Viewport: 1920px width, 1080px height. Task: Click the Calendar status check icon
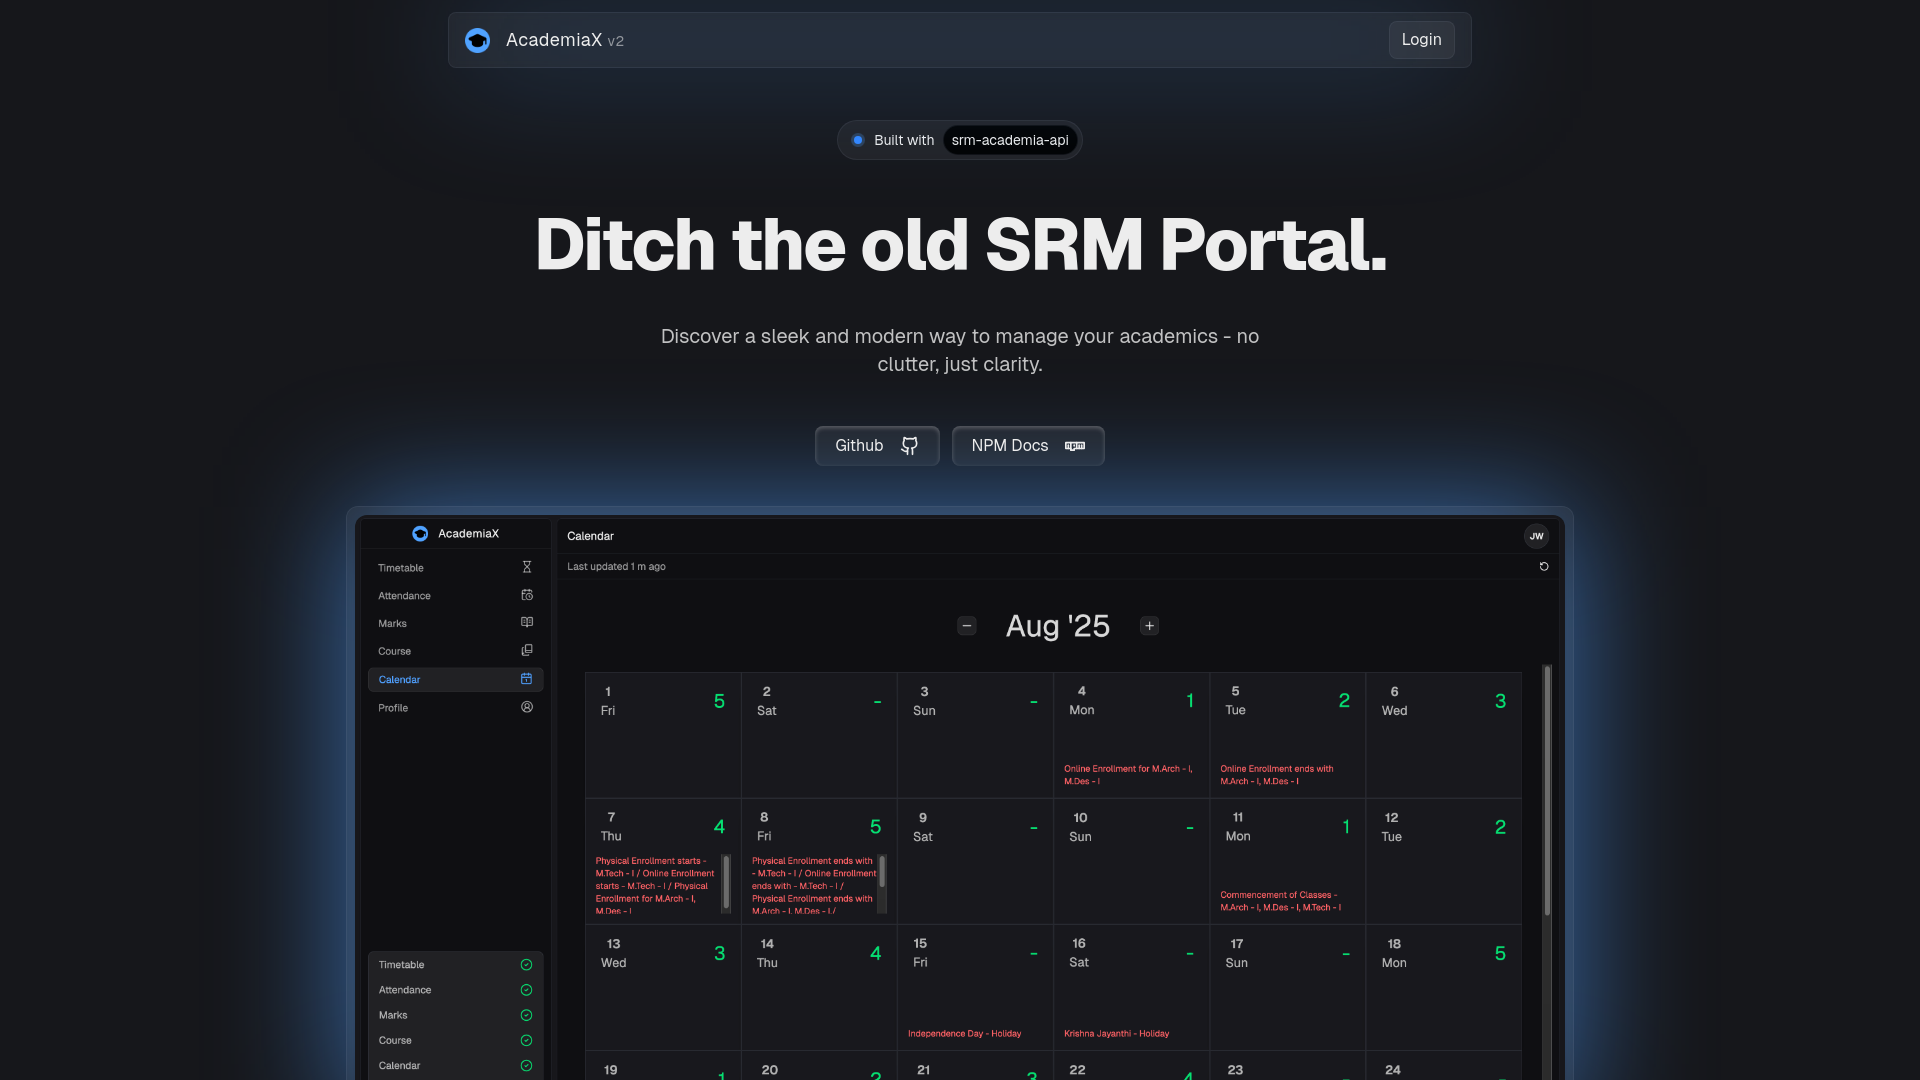(x=526, y=1066)
